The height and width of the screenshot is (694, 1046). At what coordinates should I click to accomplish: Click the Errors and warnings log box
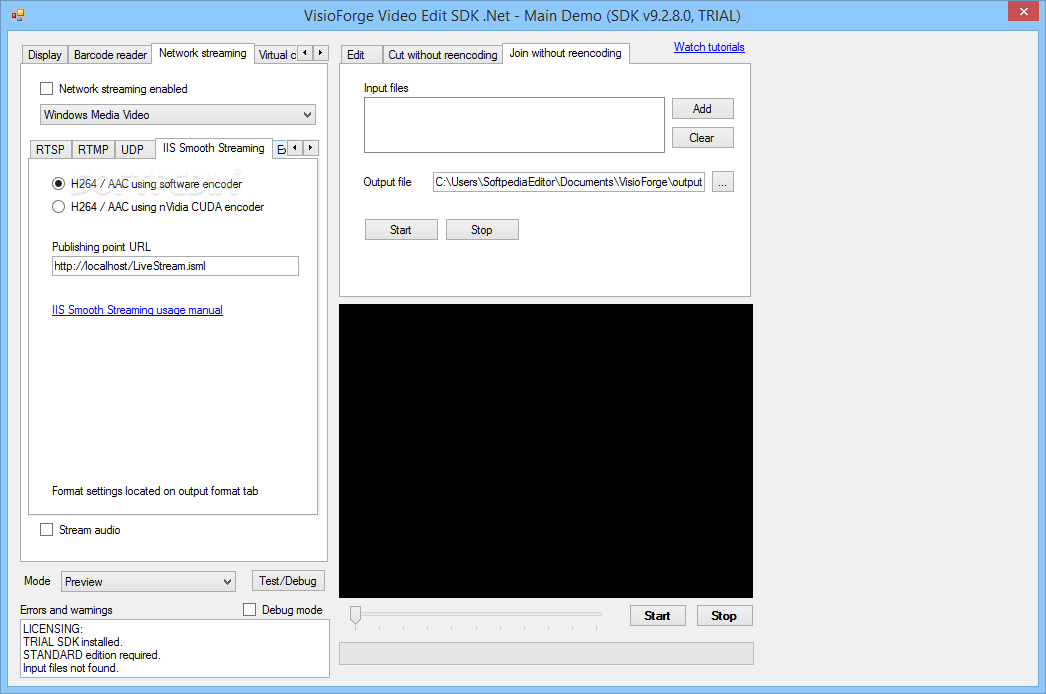pyautogui.click(x=175, y=649)
